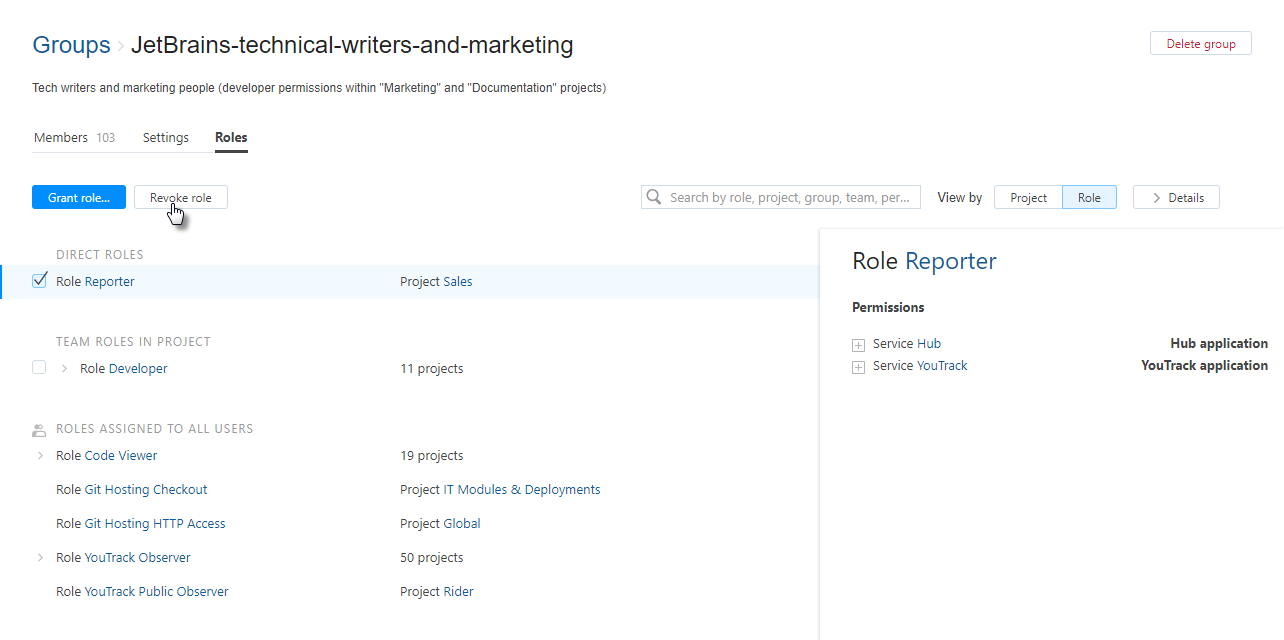Open the Members tab
Screen dimensions: 1284x640
(61, 138)
